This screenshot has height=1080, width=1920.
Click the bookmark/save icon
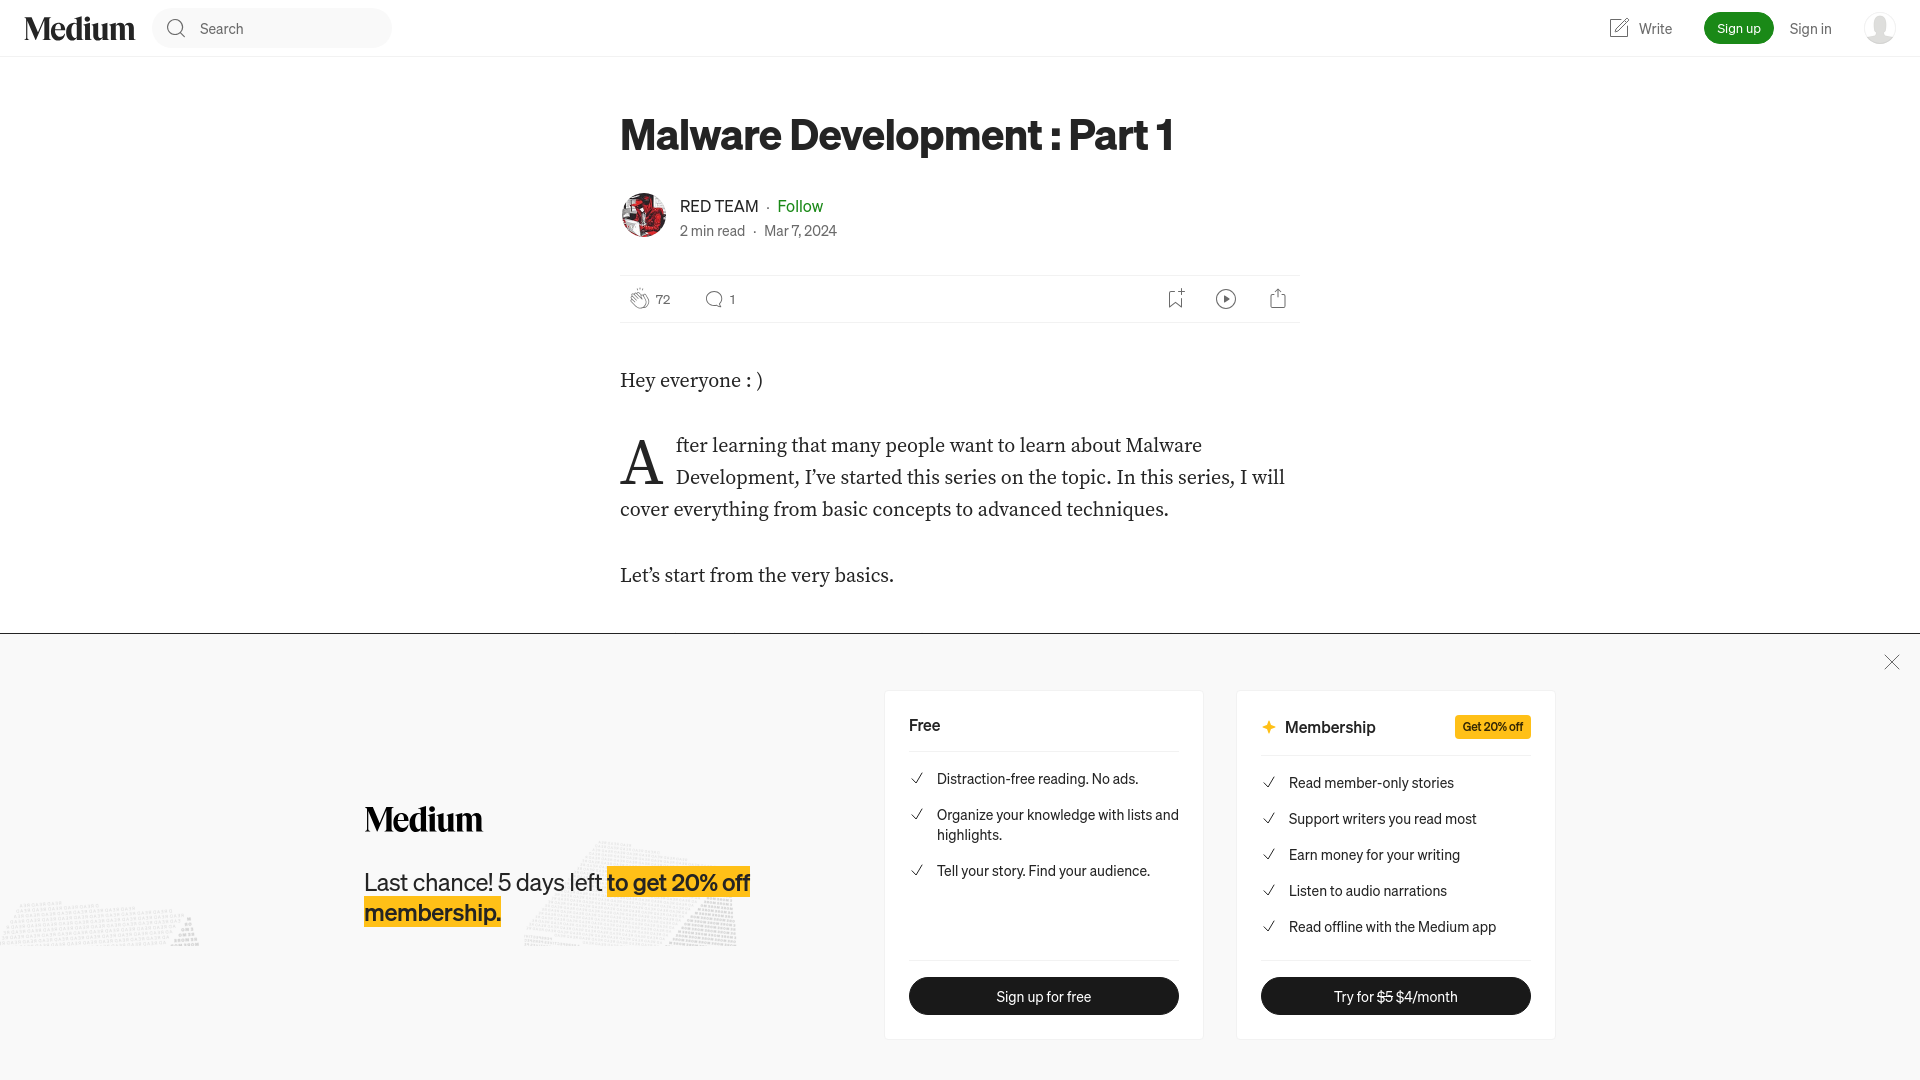point(1175,298)
